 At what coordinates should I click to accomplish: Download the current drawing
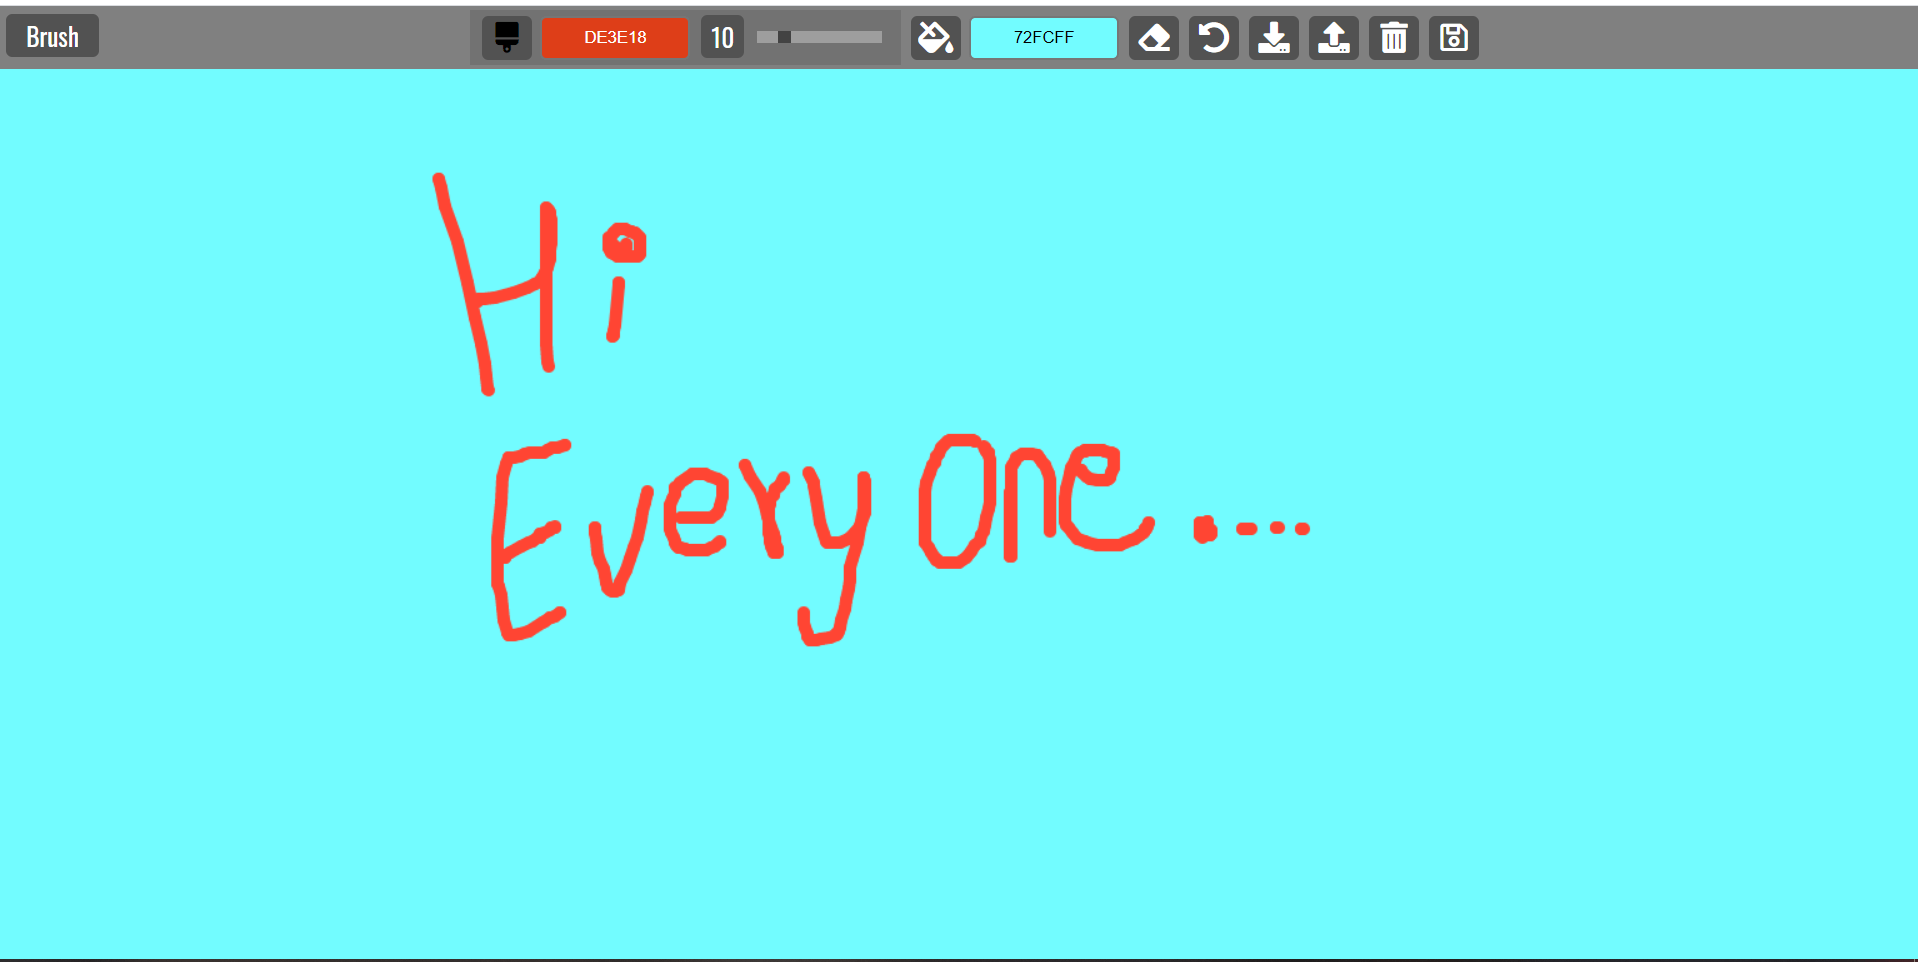tap(1273, 37)
